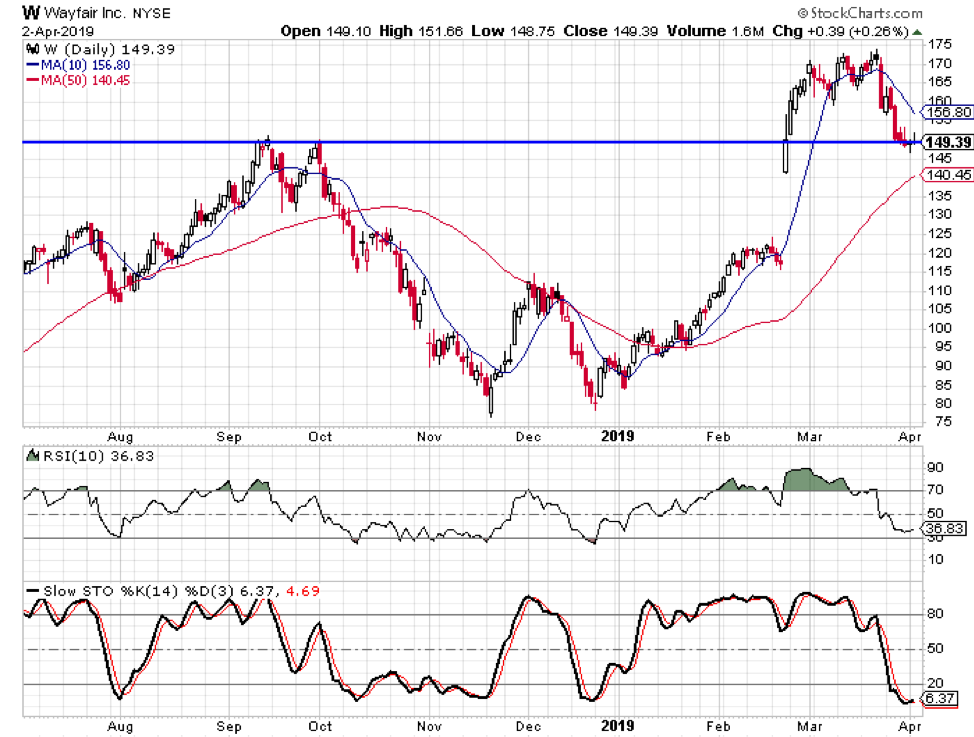Click the Slow STO %K(14) %D(3) label
The image size is (974, 737).
point(139,591)
